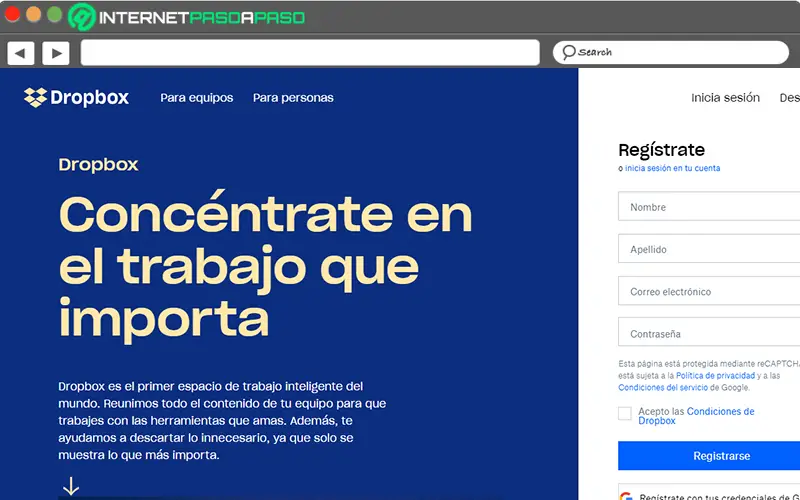
Task: Open the Política de privacidad link
Action: (715, 376)
